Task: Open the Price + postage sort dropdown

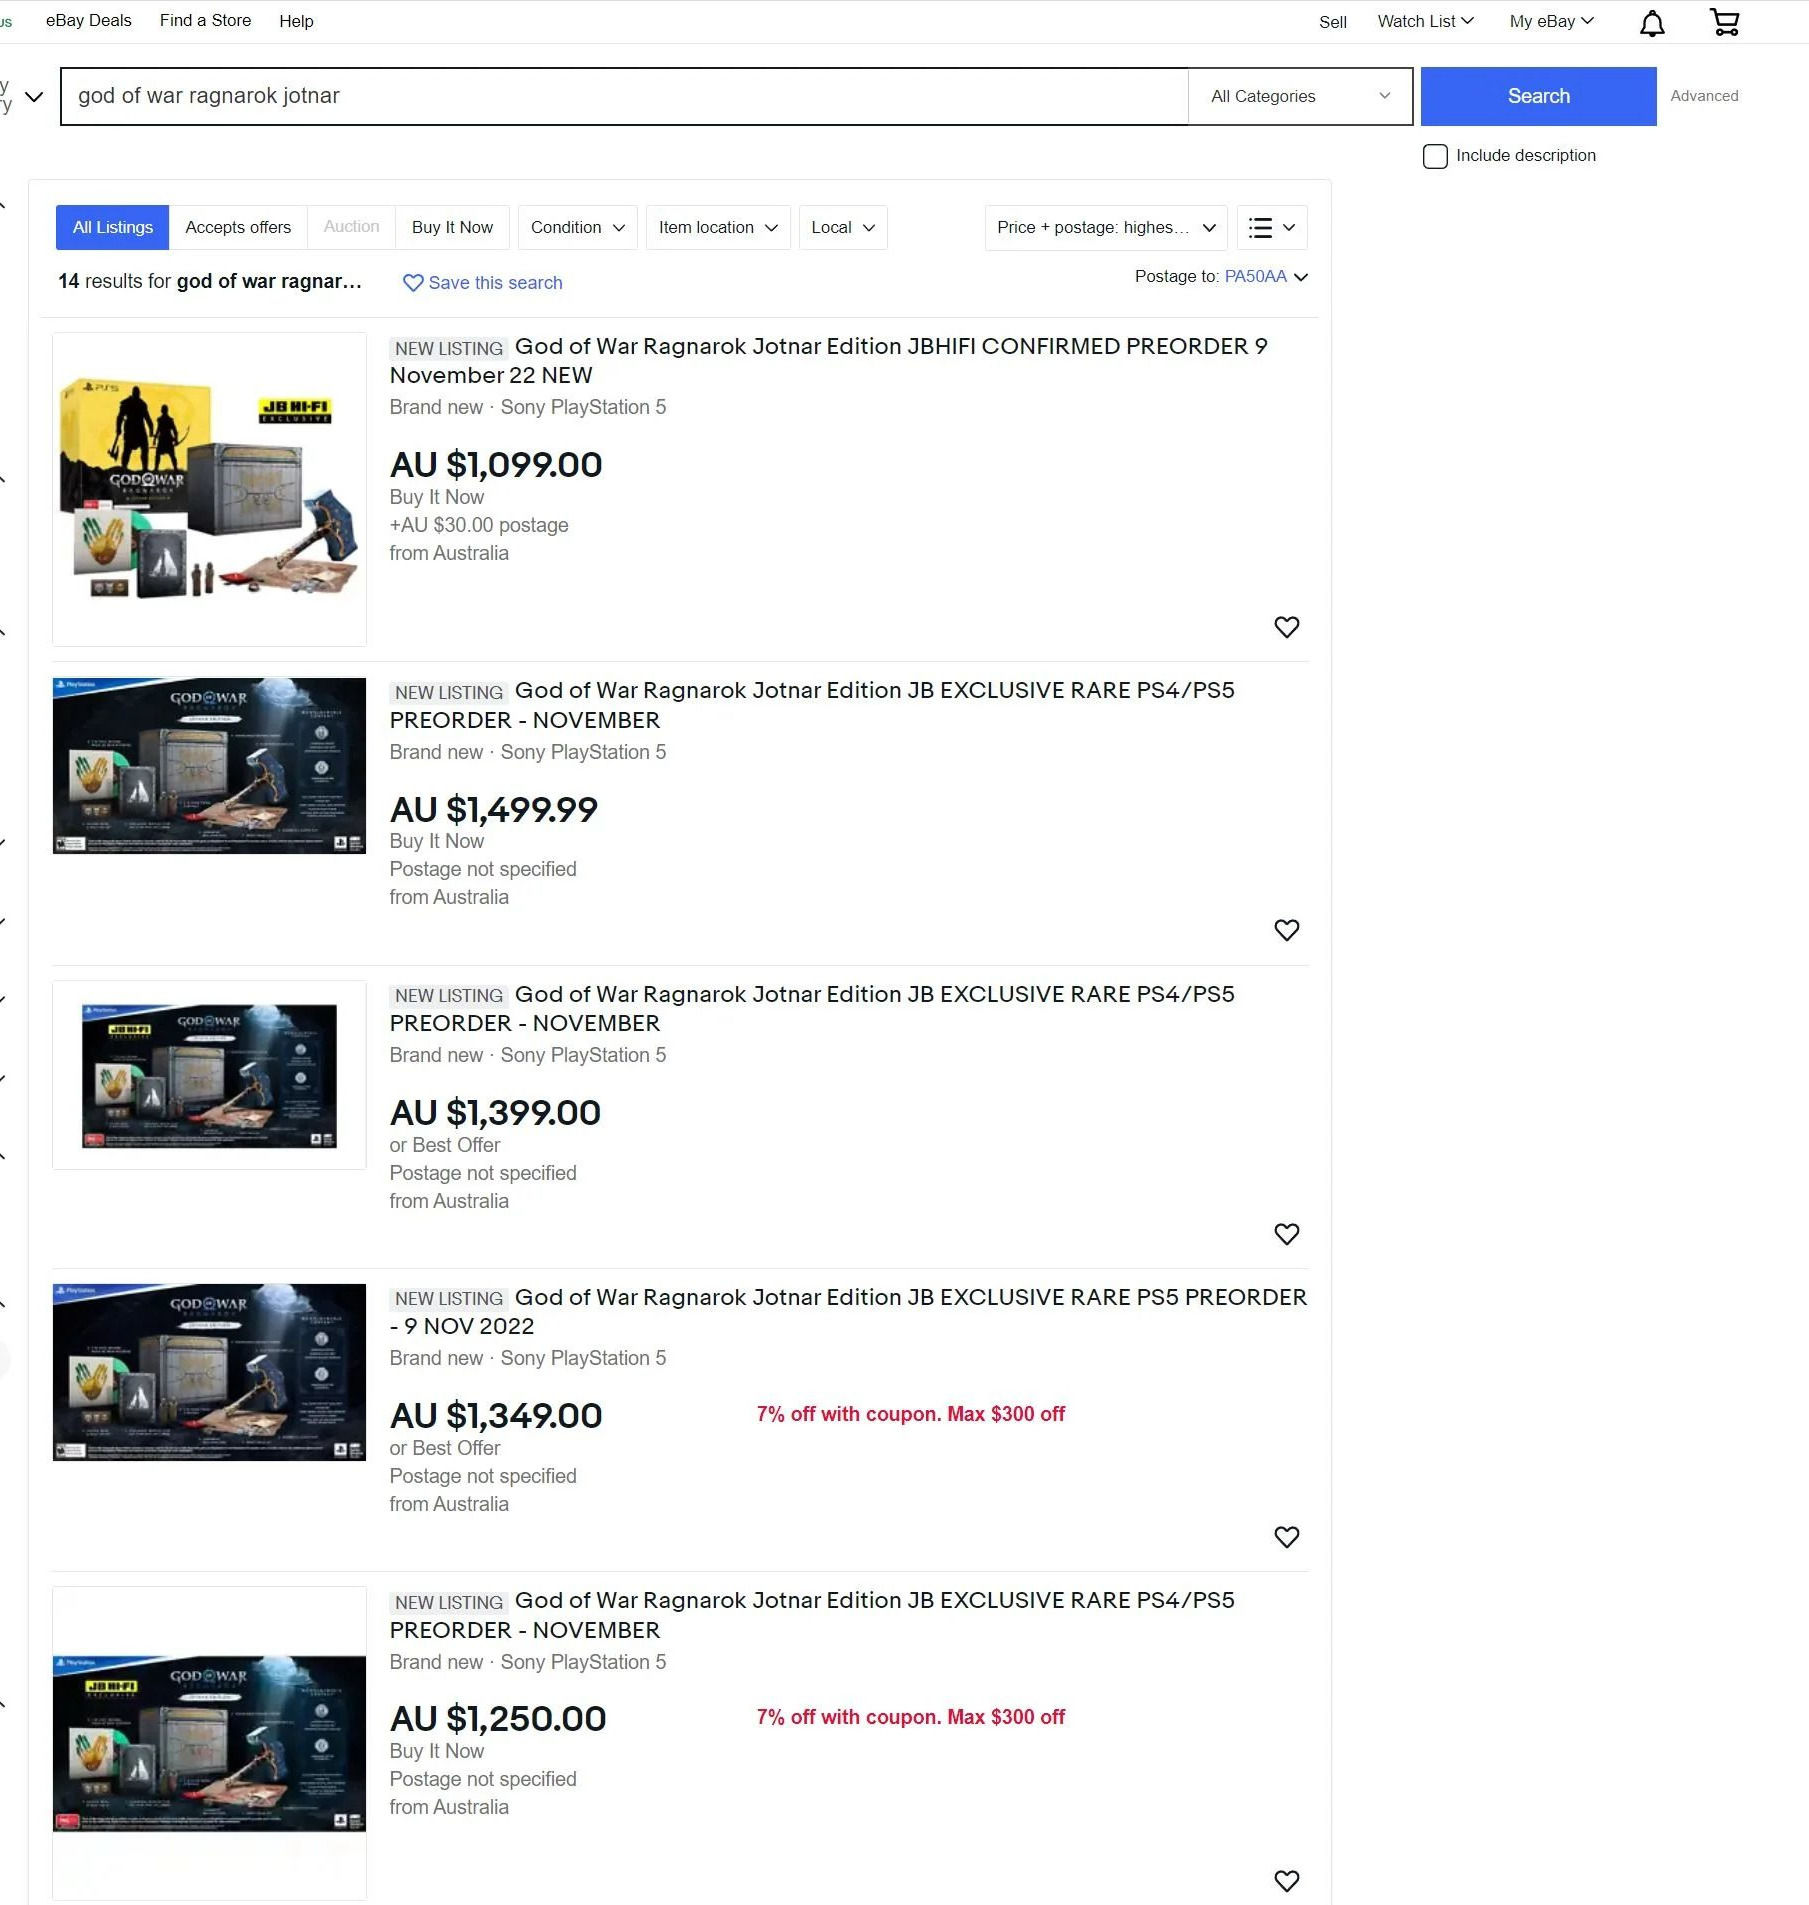Action: pos(1106,228)
